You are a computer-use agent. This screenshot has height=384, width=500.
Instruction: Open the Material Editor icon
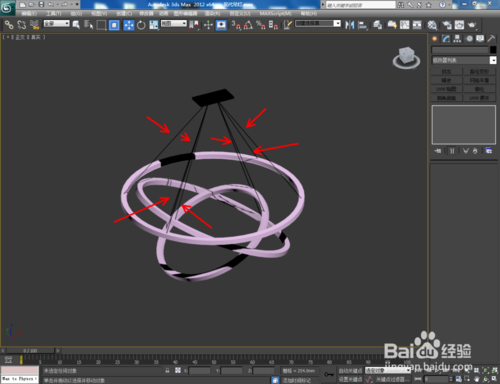(x=432, y=25)
